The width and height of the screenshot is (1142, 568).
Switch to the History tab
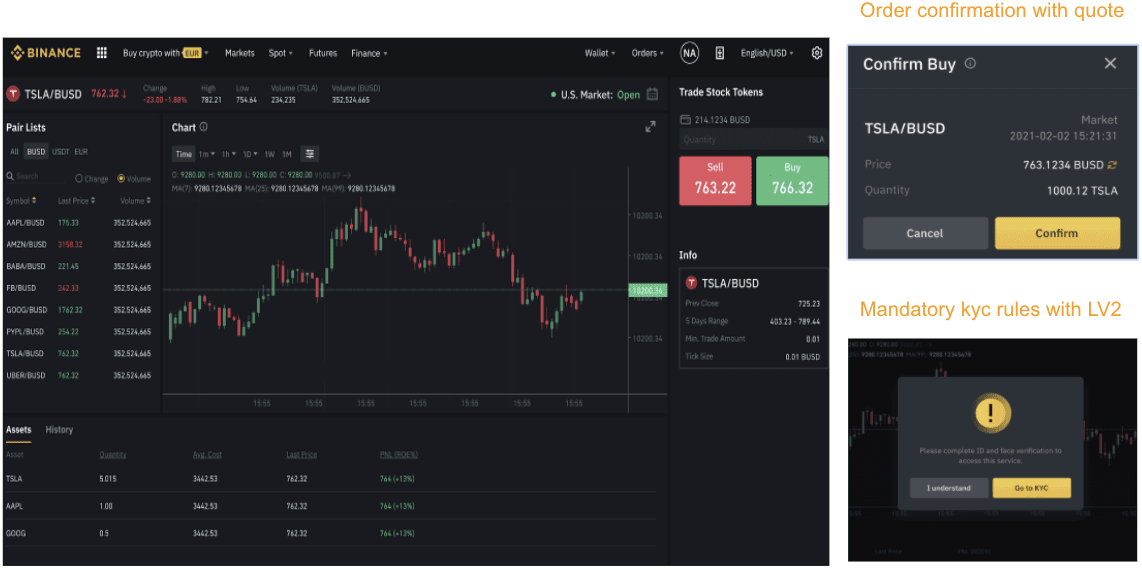[59, 430]
